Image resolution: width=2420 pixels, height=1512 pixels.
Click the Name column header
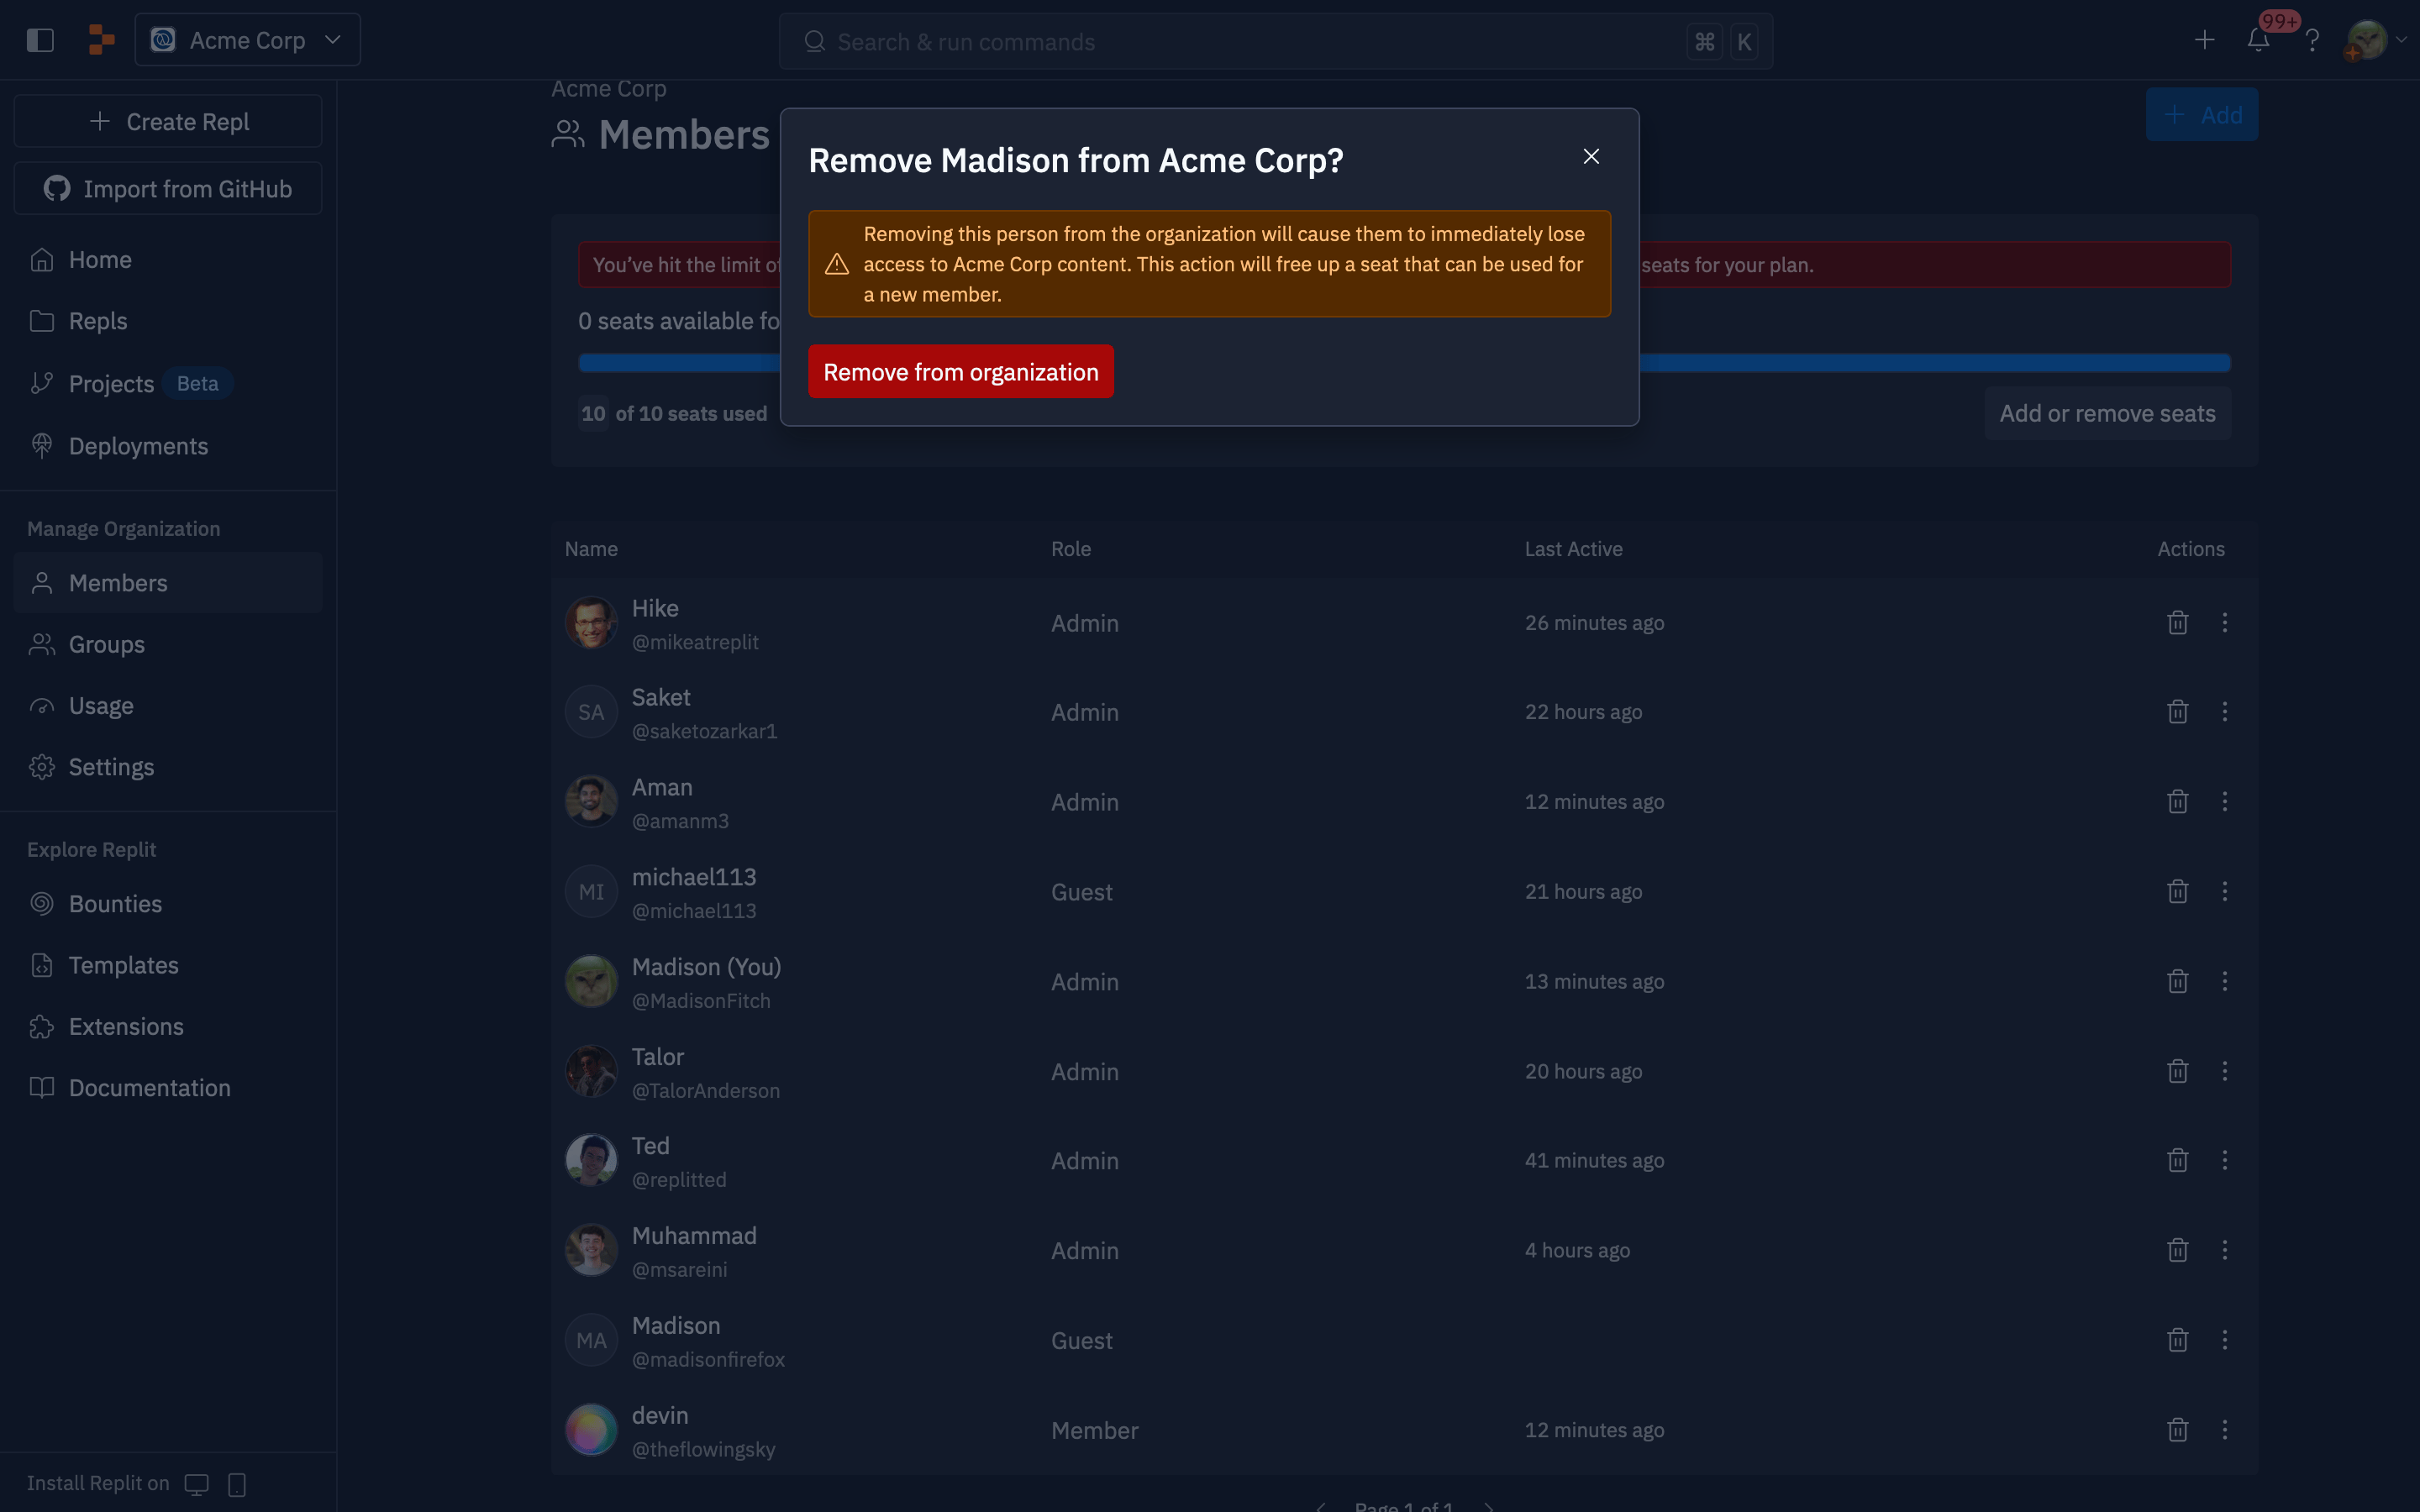click(x=591, y=549)
